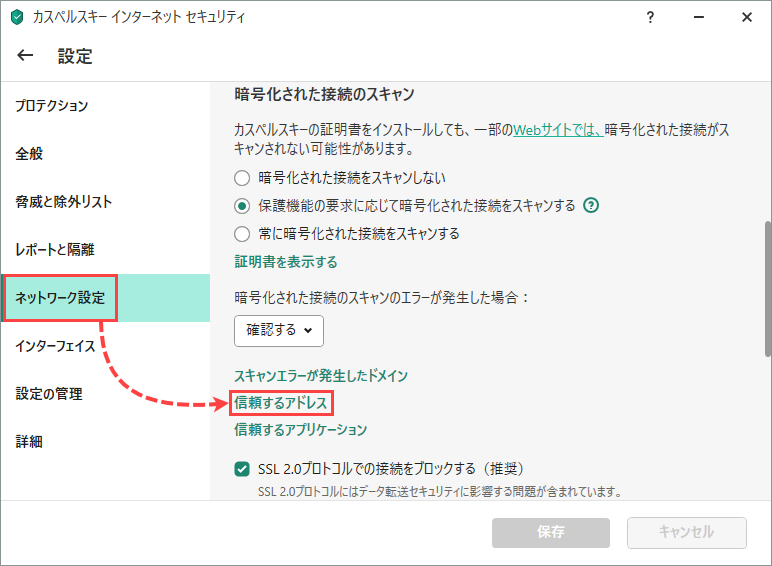Click the キャンセル button
This screenshot has height=566, width=772.
(x=686, y=533)
